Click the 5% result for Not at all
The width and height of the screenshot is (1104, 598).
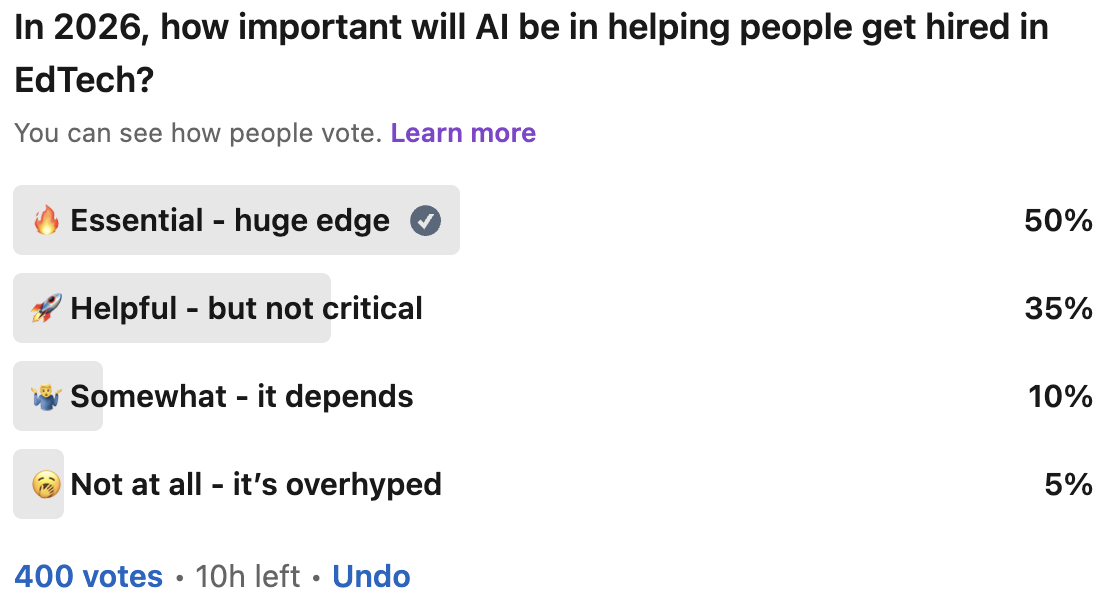tap(1068, 484)
